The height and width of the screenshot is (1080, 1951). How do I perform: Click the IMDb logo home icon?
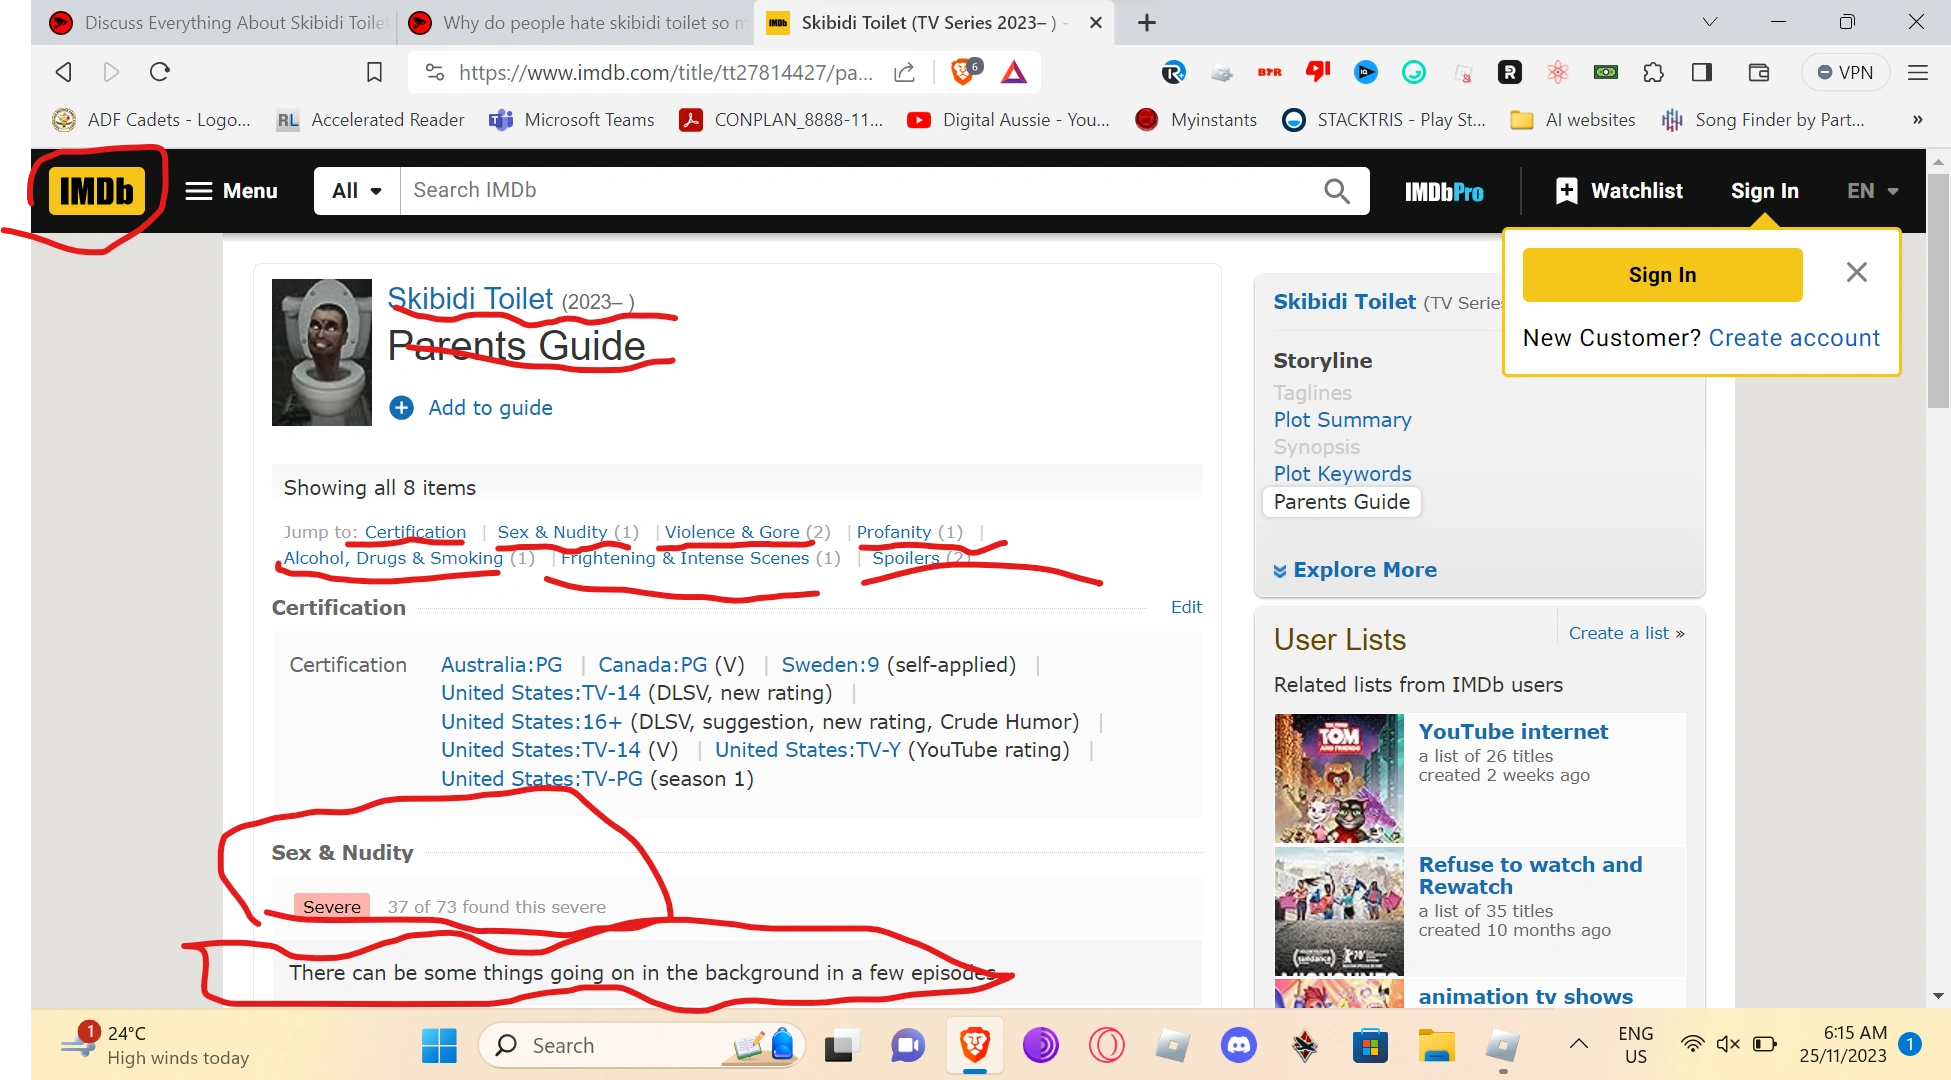pos(97,190)
